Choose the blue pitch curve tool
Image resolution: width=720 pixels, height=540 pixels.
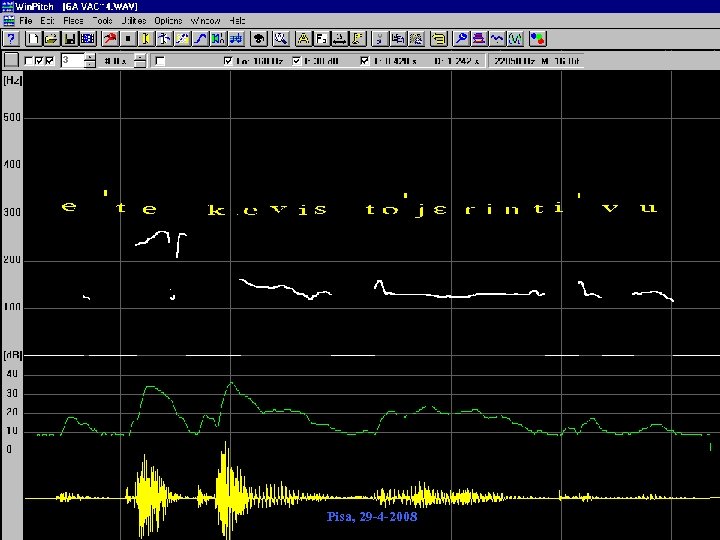click(x=200, y=39)
